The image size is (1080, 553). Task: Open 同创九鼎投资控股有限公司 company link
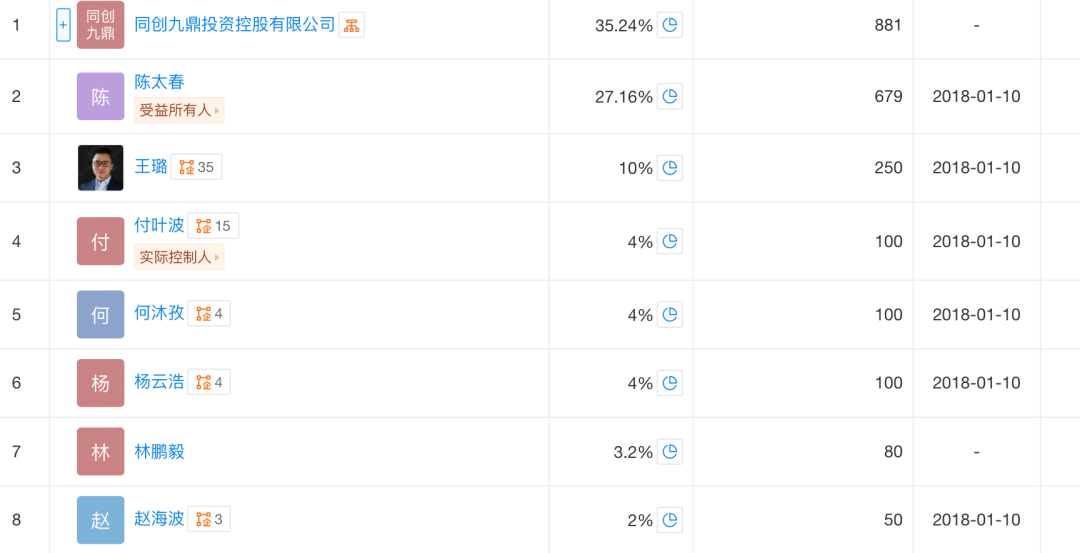click(235, 24)
